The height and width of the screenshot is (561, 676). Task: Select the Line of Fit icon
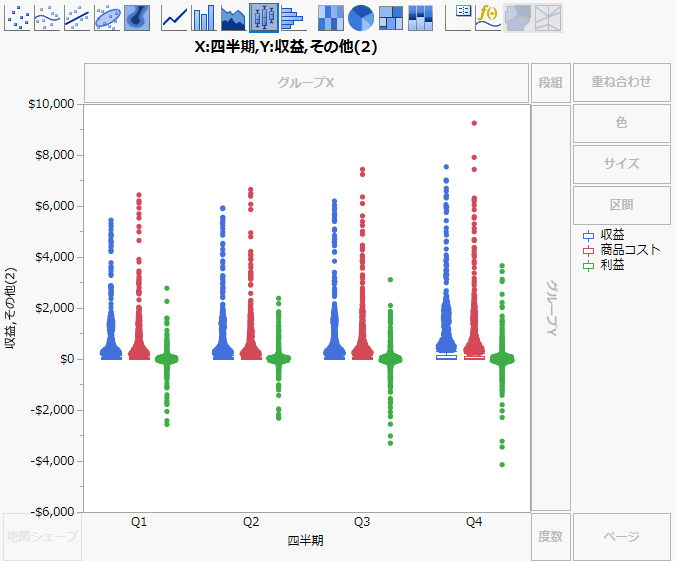pyautogui.click(x=77, y=17)
